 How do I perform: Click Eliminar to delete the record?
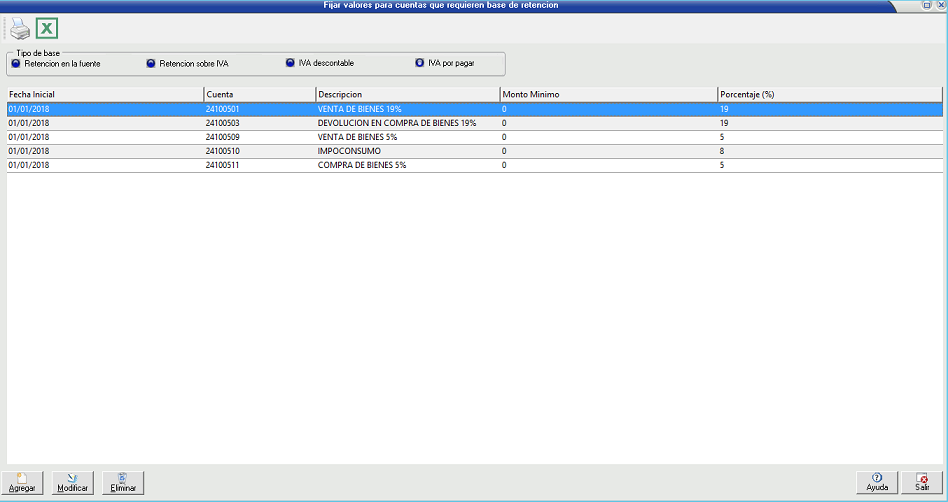123,483
